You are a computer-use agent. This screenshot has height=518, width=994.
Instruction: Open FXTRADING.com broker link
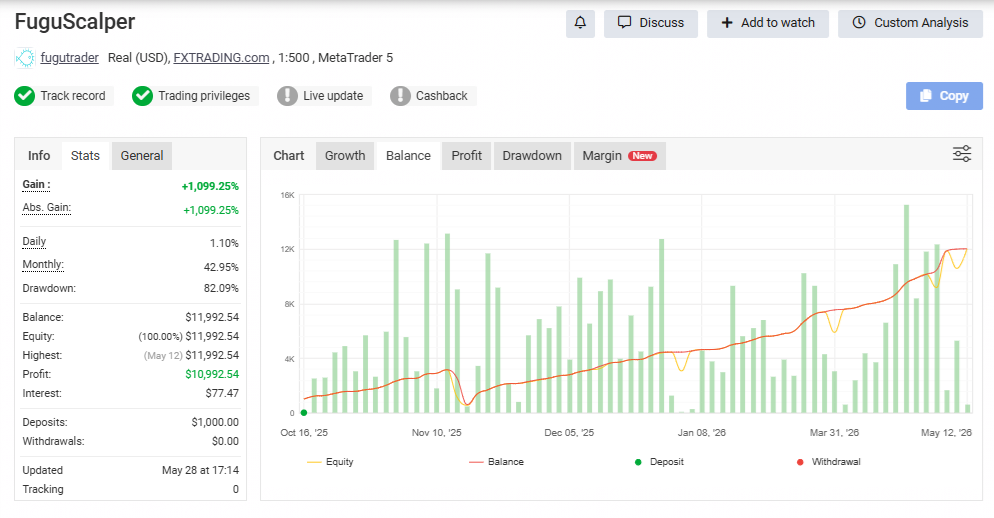[221, 58]
